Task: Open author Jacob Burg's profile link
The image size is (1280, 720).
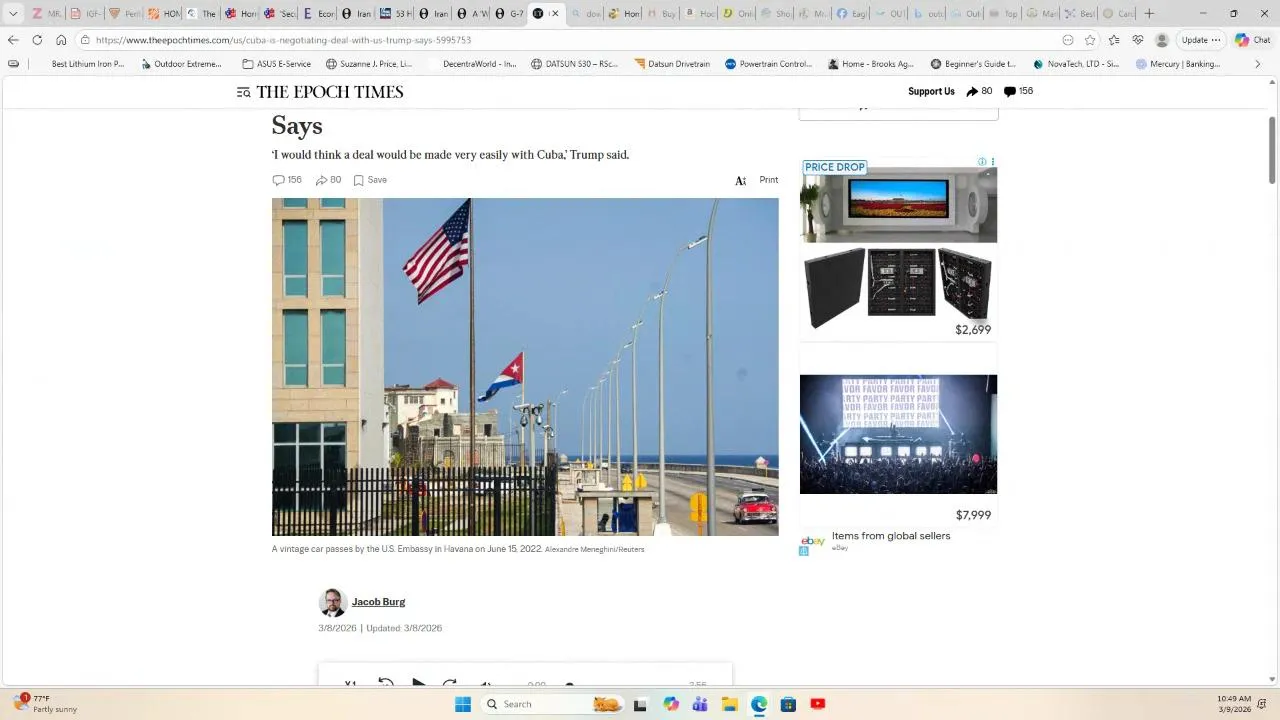Action: [378, 602]
